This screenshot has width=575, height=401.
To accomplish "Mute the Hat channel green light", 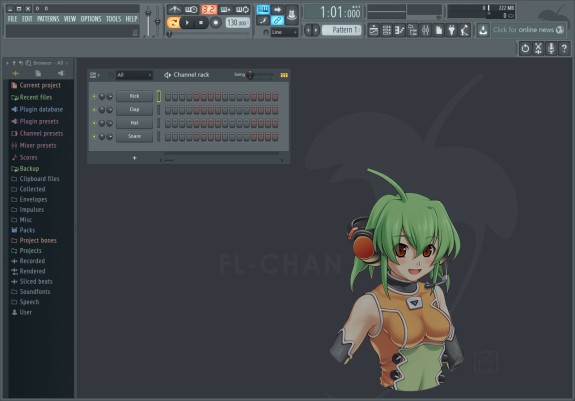I will point(94,123).
